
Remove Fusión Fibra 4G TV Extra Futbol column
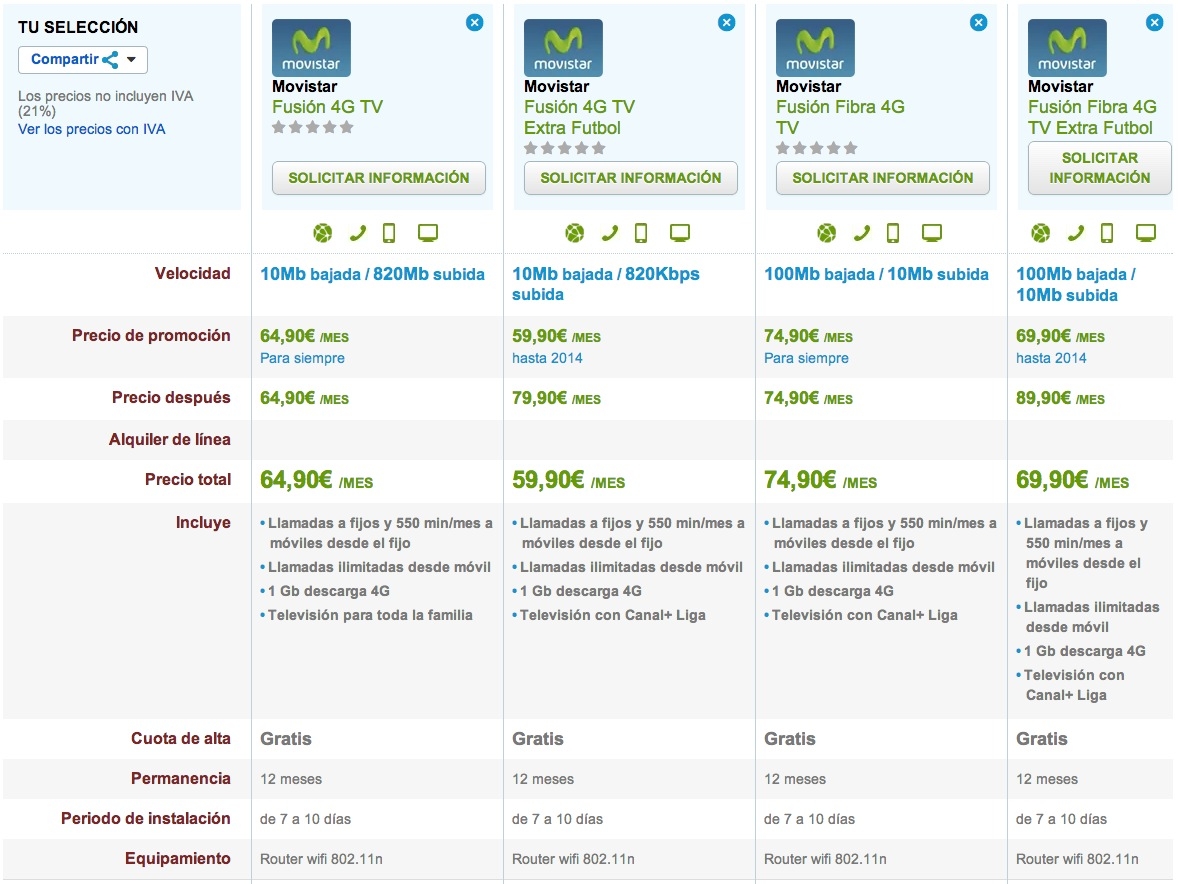[1155, 23]
